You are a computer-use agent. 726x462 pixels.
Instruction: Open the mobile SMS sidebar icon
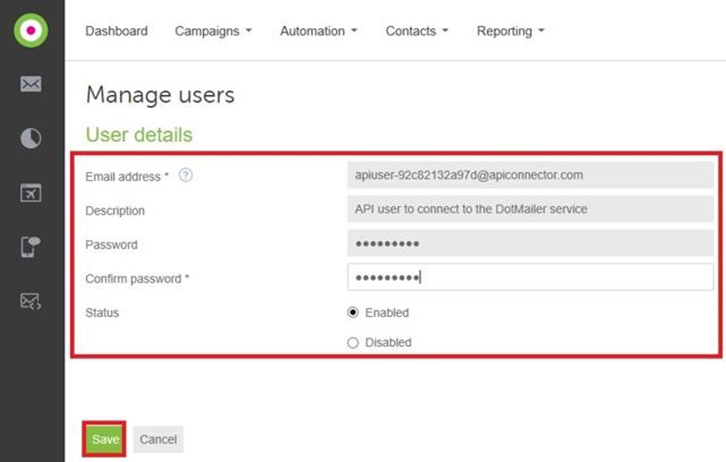tap(31, 247)
